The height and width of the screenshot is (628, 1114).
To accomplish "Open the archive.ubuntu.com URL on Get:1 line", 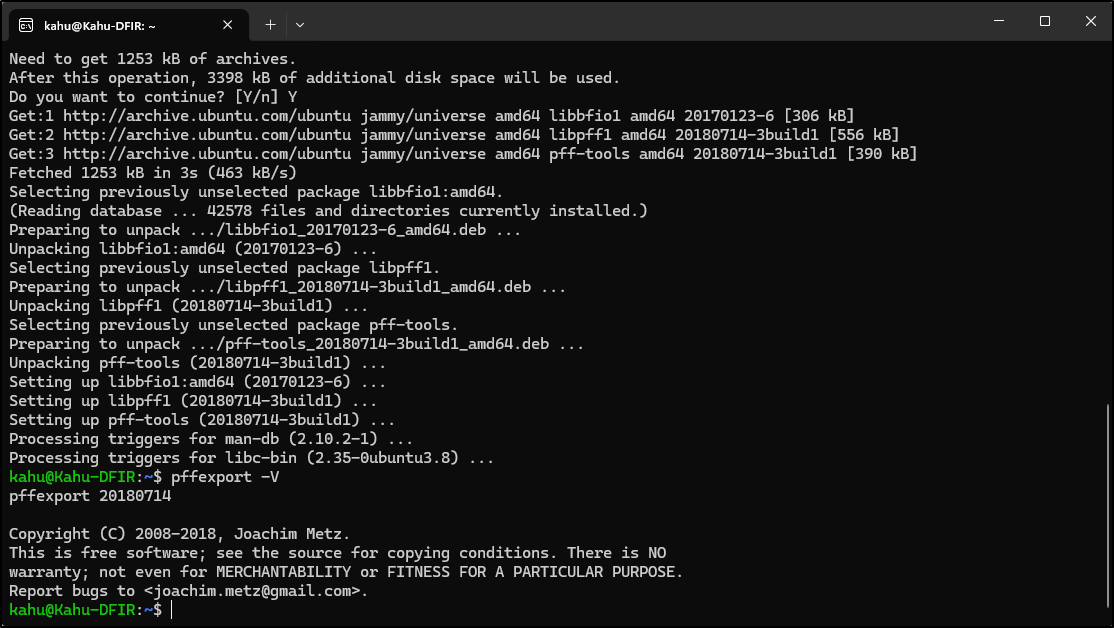I will (207, 116).
